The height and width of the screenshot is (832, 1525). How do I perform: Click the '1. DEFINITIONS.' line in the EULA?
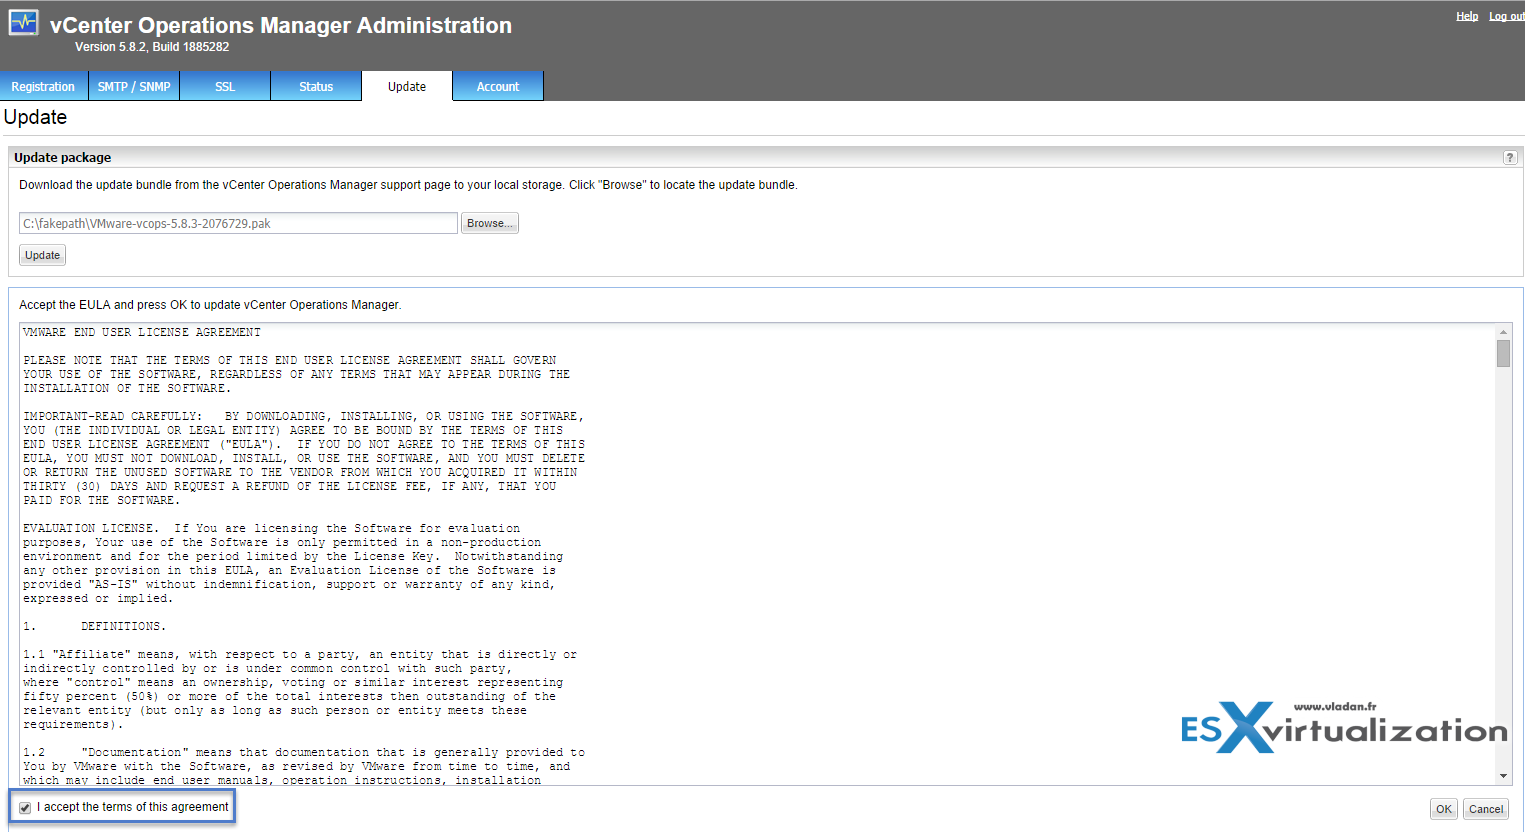(95, 626)
